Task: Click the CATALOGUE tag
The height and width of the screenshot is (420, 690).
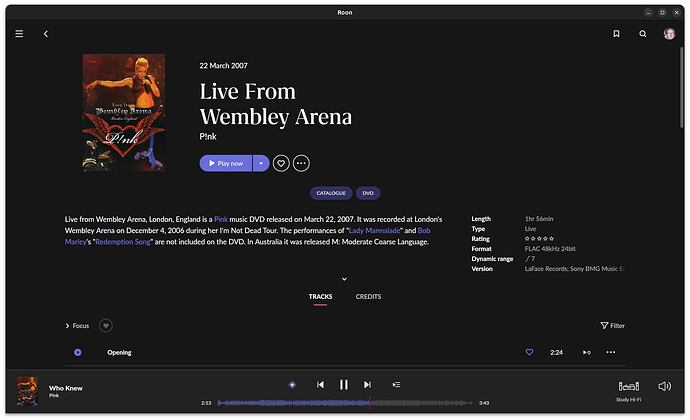Action: click(x=331, y=193)
